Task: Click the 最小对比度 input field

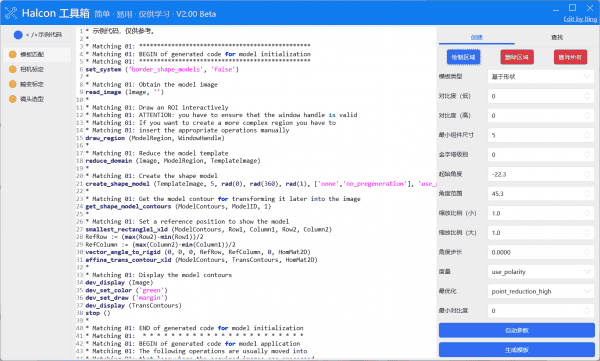Action: 541,311
